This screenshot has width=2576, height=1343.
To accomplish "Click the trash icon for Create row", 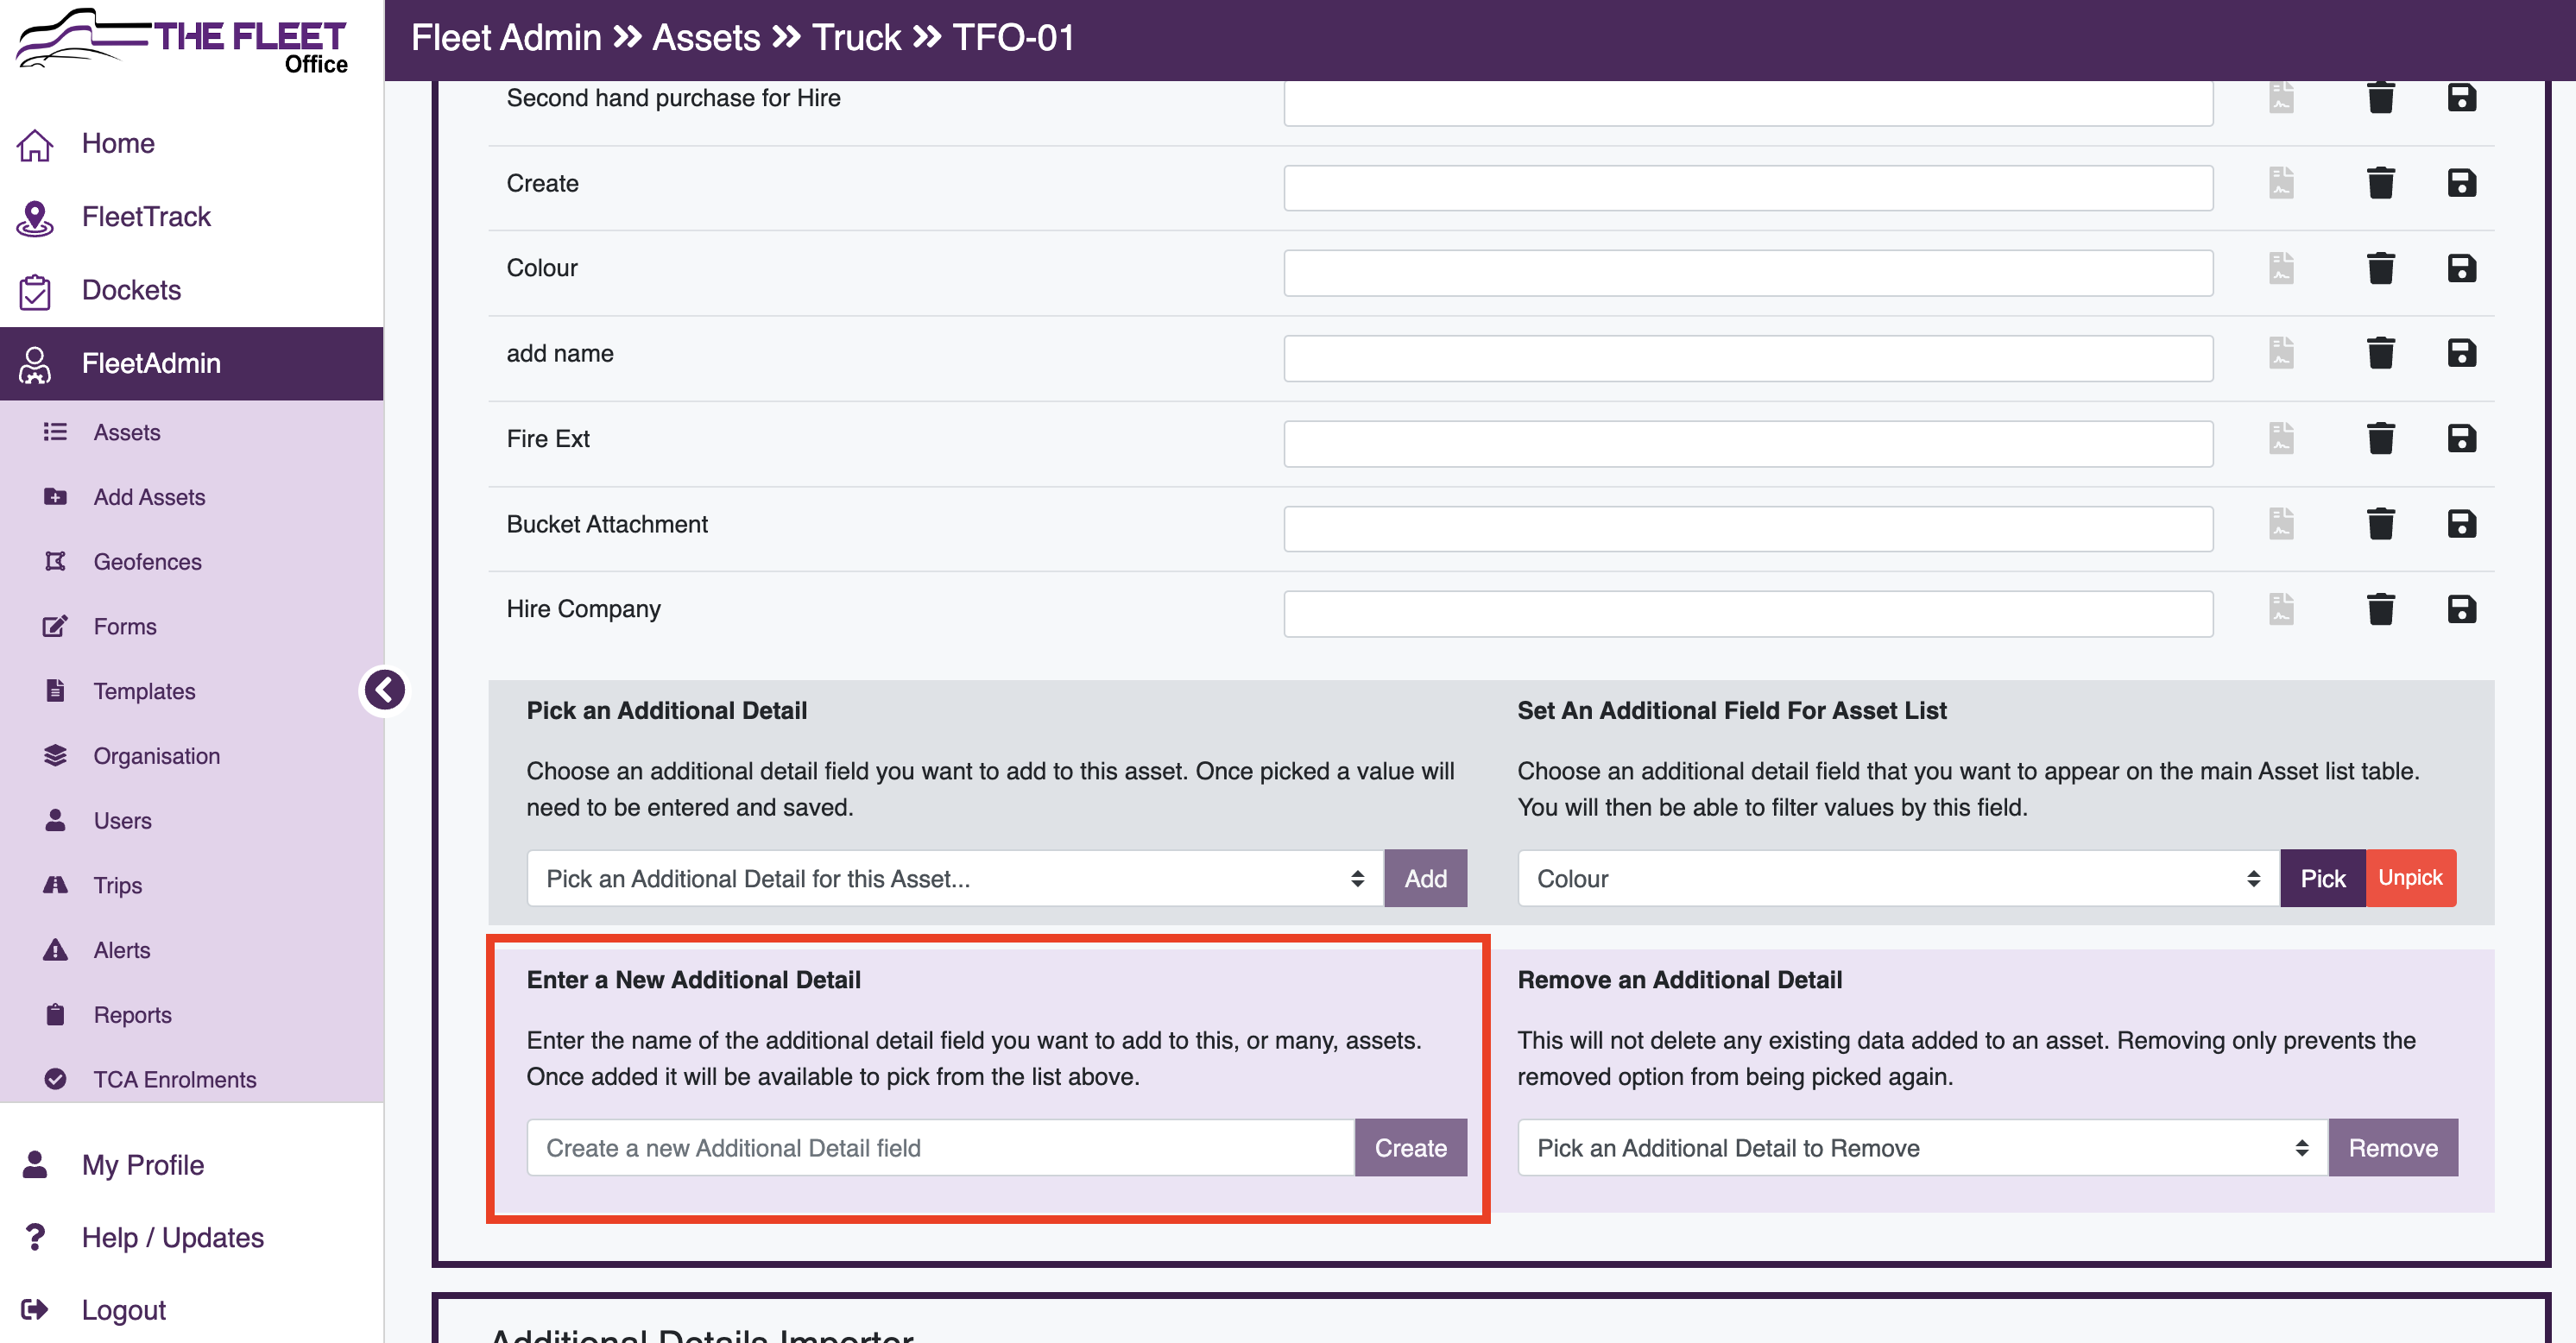I will pyautogui.click(x=2380, y=183).
